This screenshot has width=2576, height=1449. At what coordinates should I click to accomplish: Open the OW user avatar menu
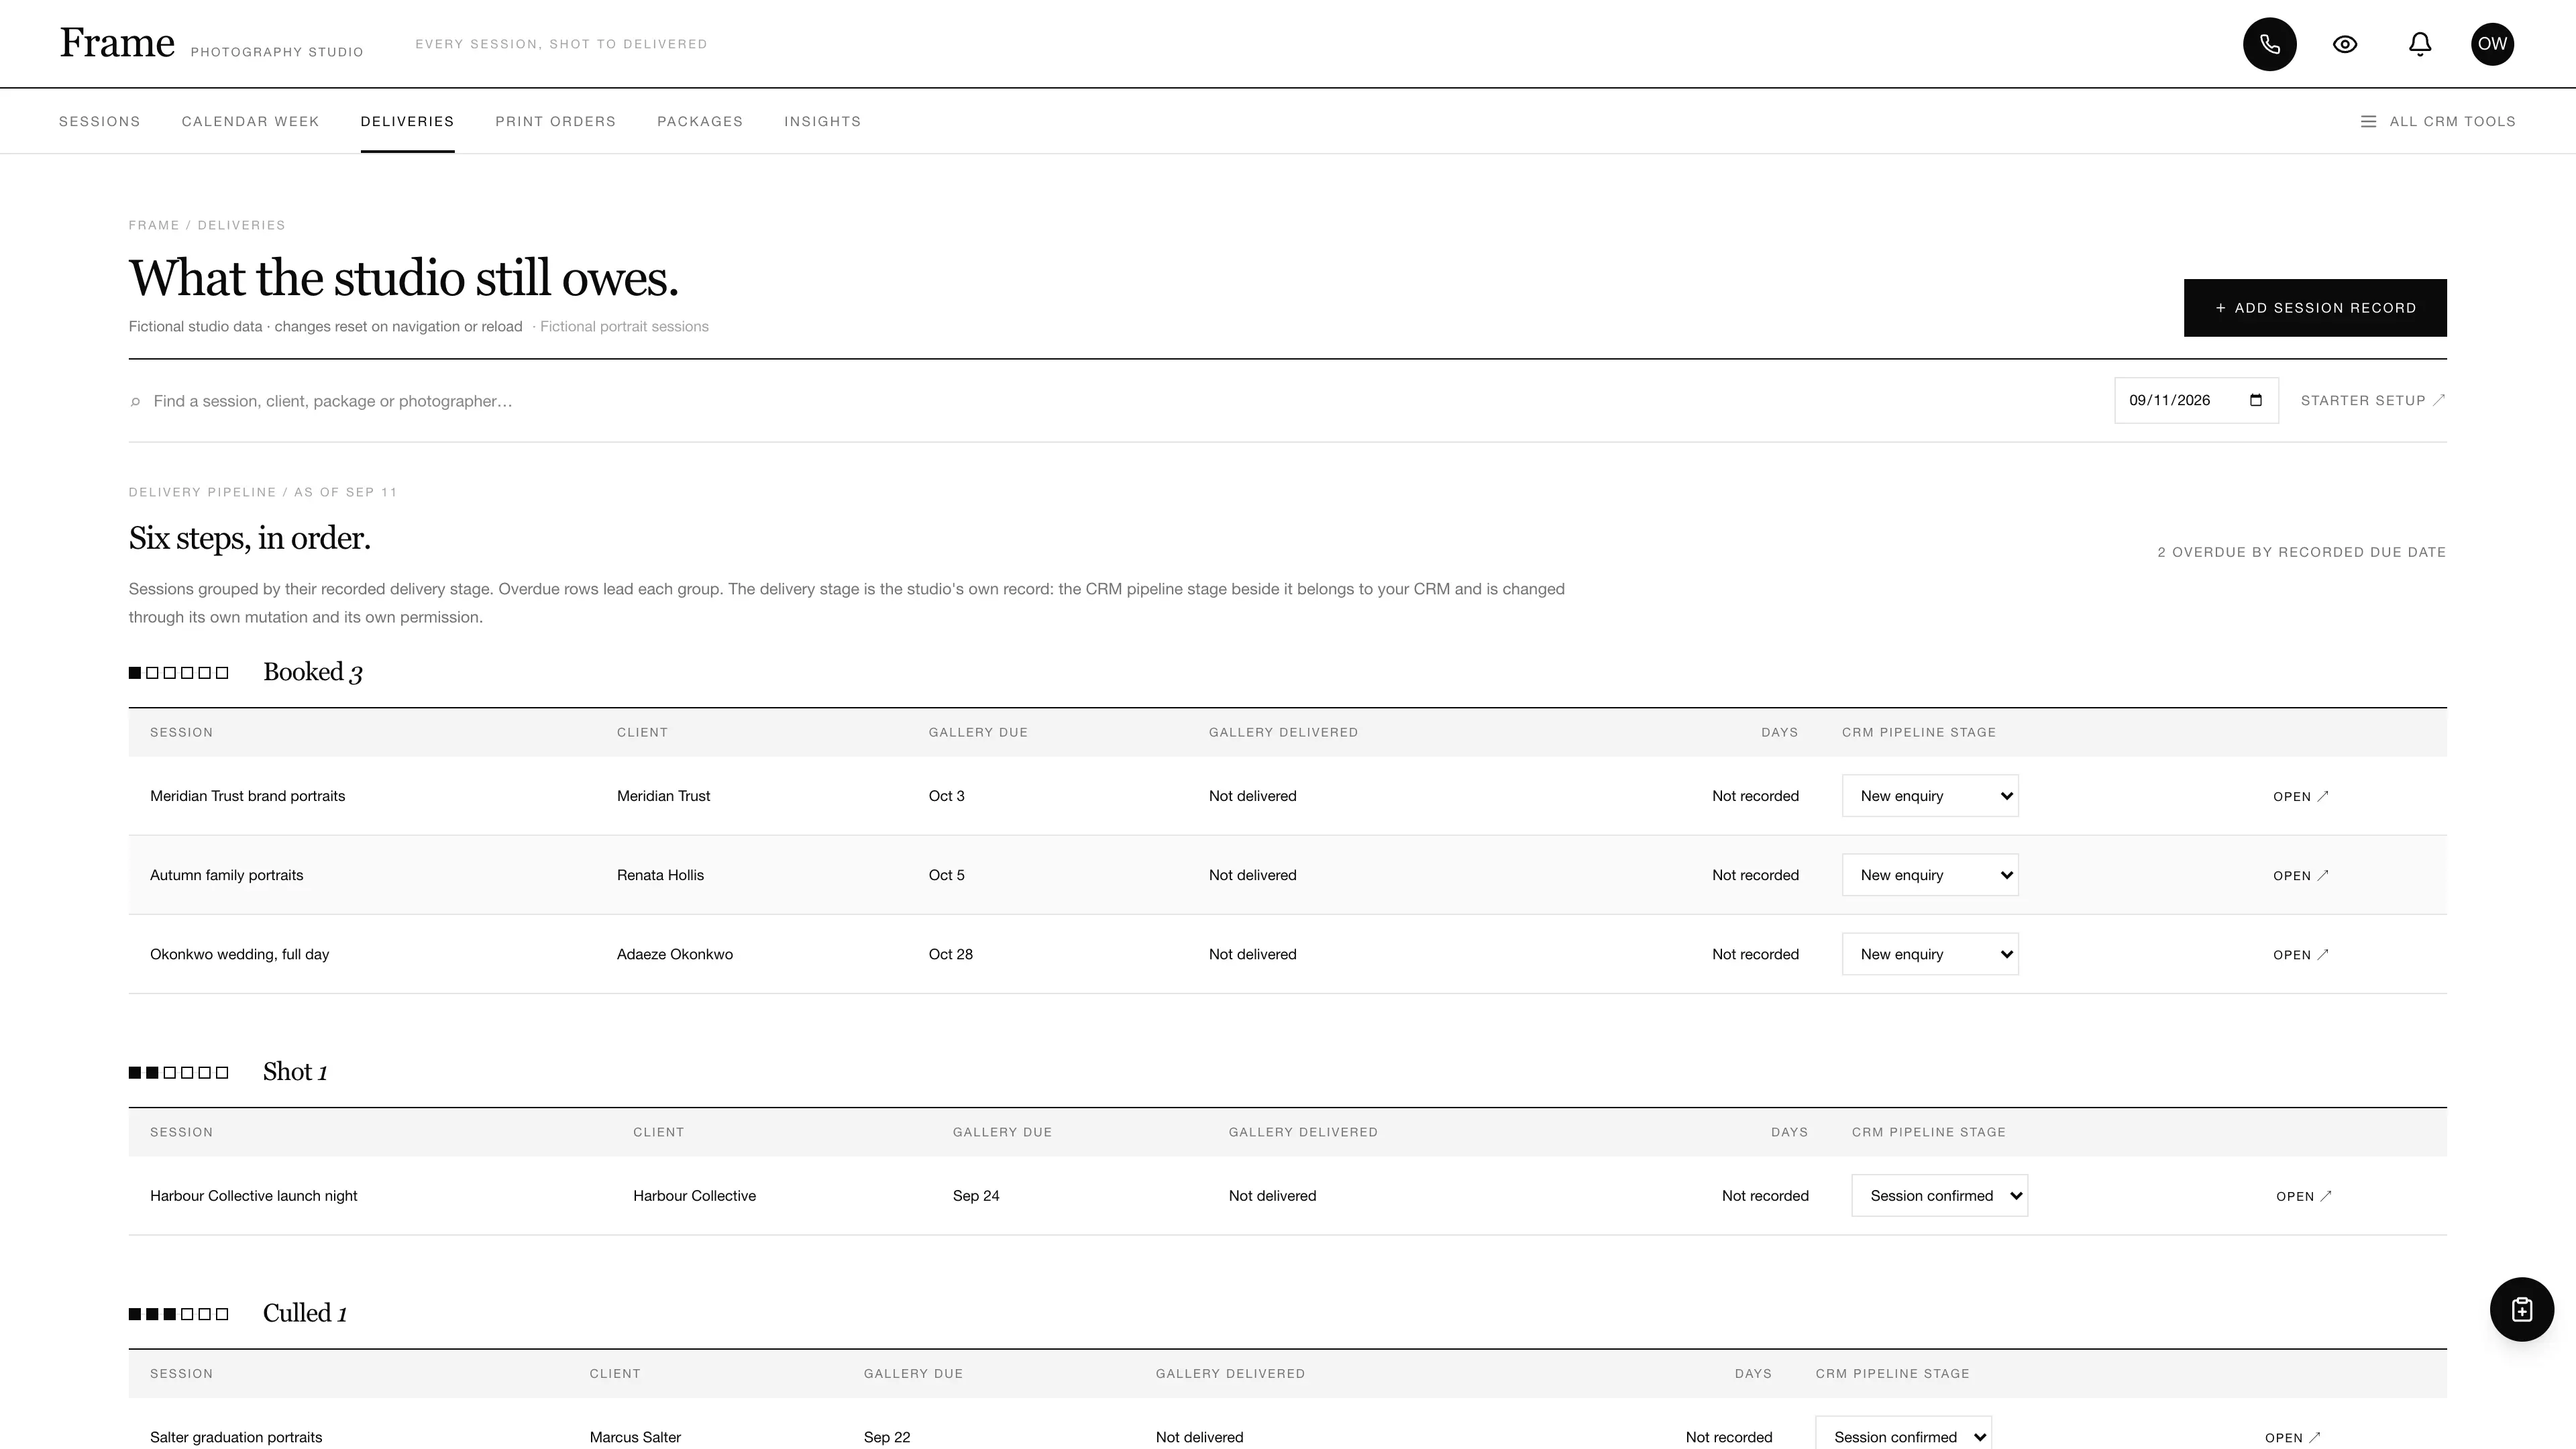2492,44
